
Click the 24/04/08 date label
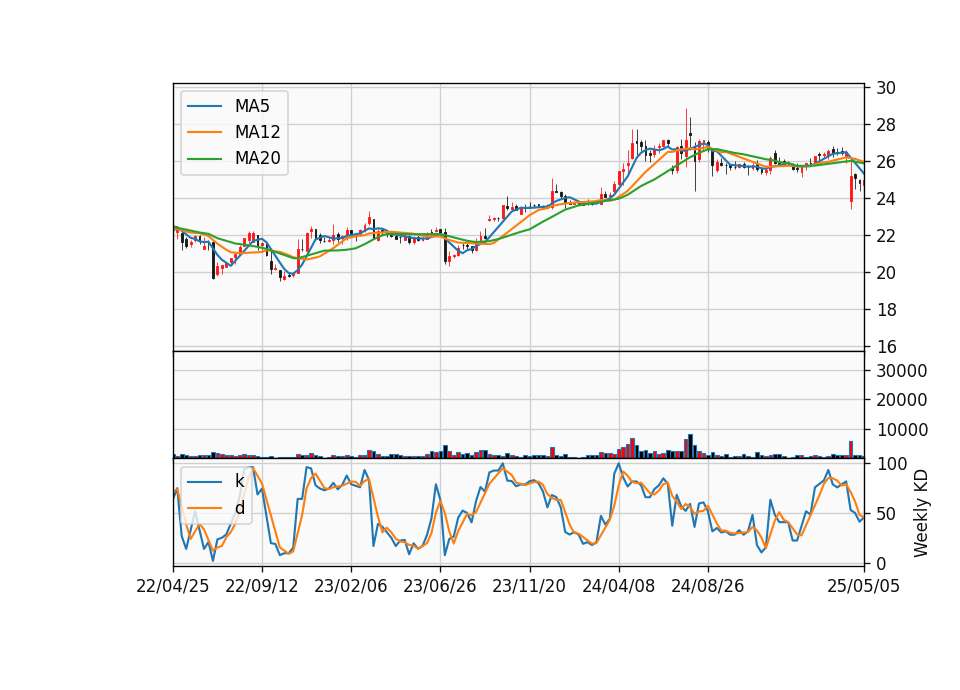coord(618,586)
